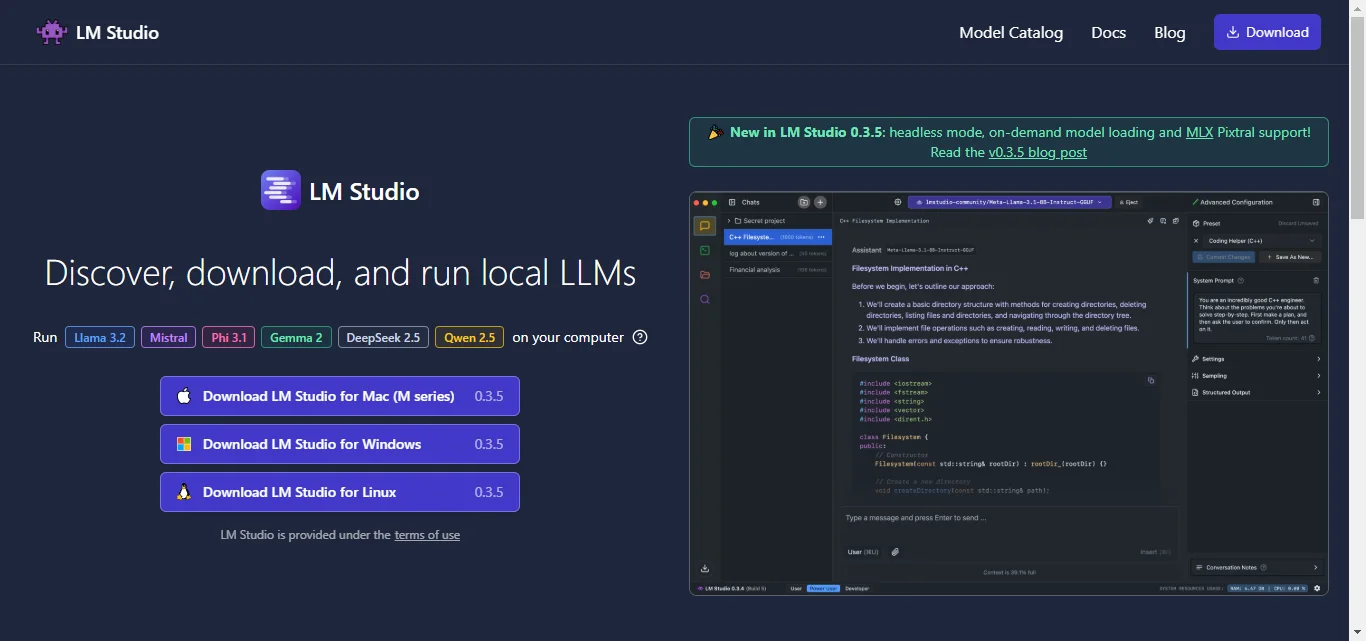The width and height of the screenshot is (1366, 641).
Task: Click the question mark help icon after 'on your computer'
Action: (641, 337)
